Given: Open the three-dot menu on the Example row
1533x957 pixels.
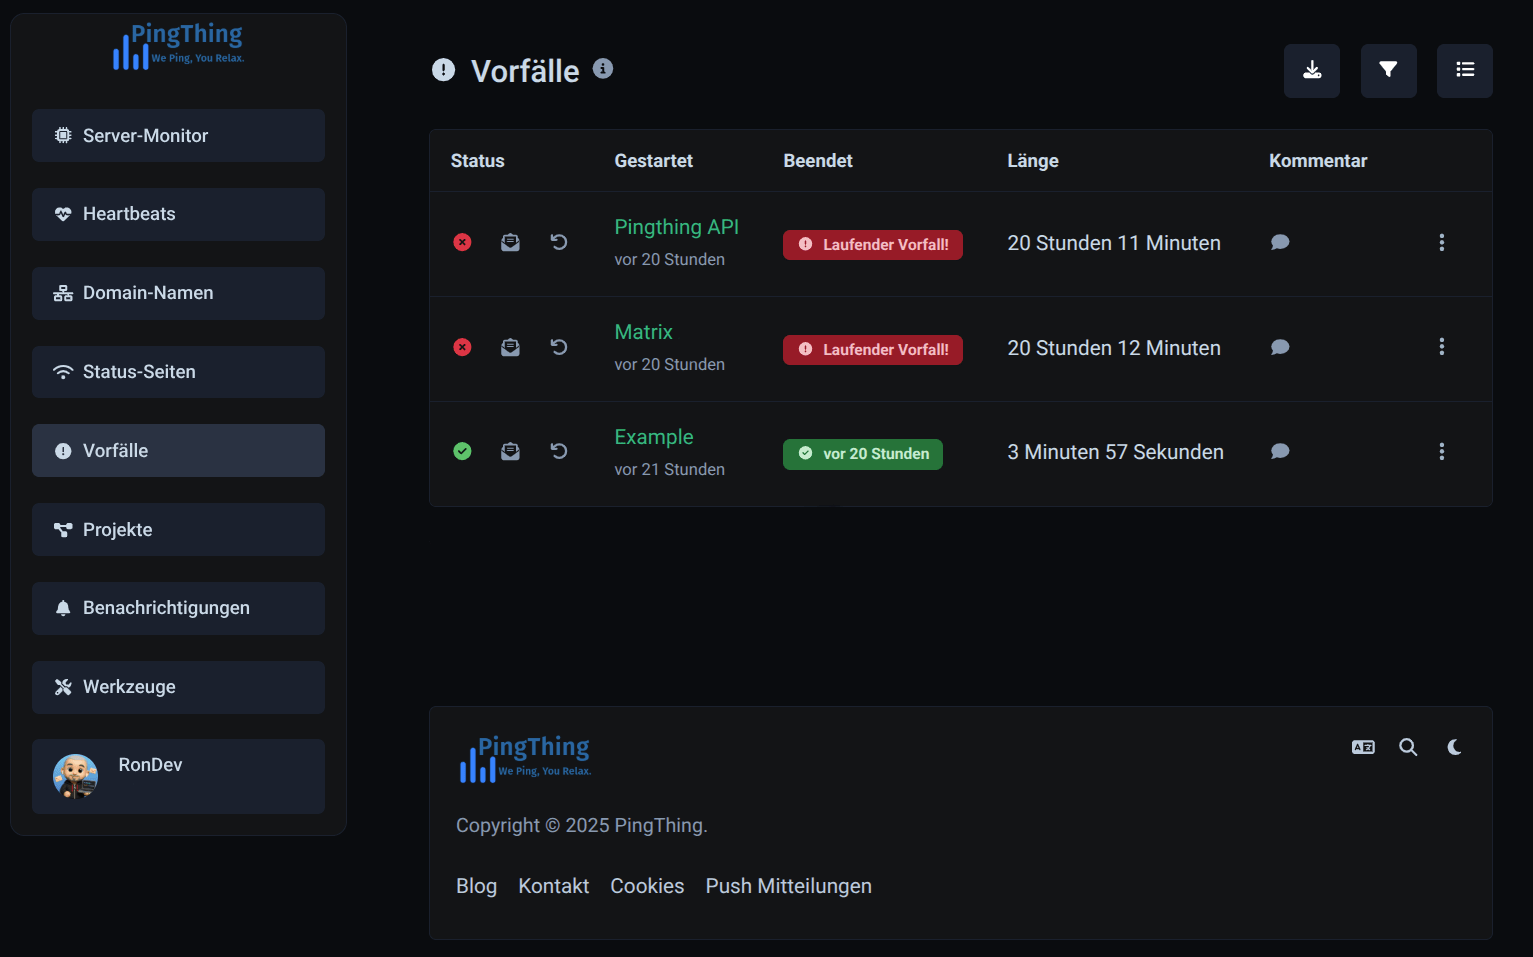Looking at the screenshot, I should click(x=1442, y=451).
